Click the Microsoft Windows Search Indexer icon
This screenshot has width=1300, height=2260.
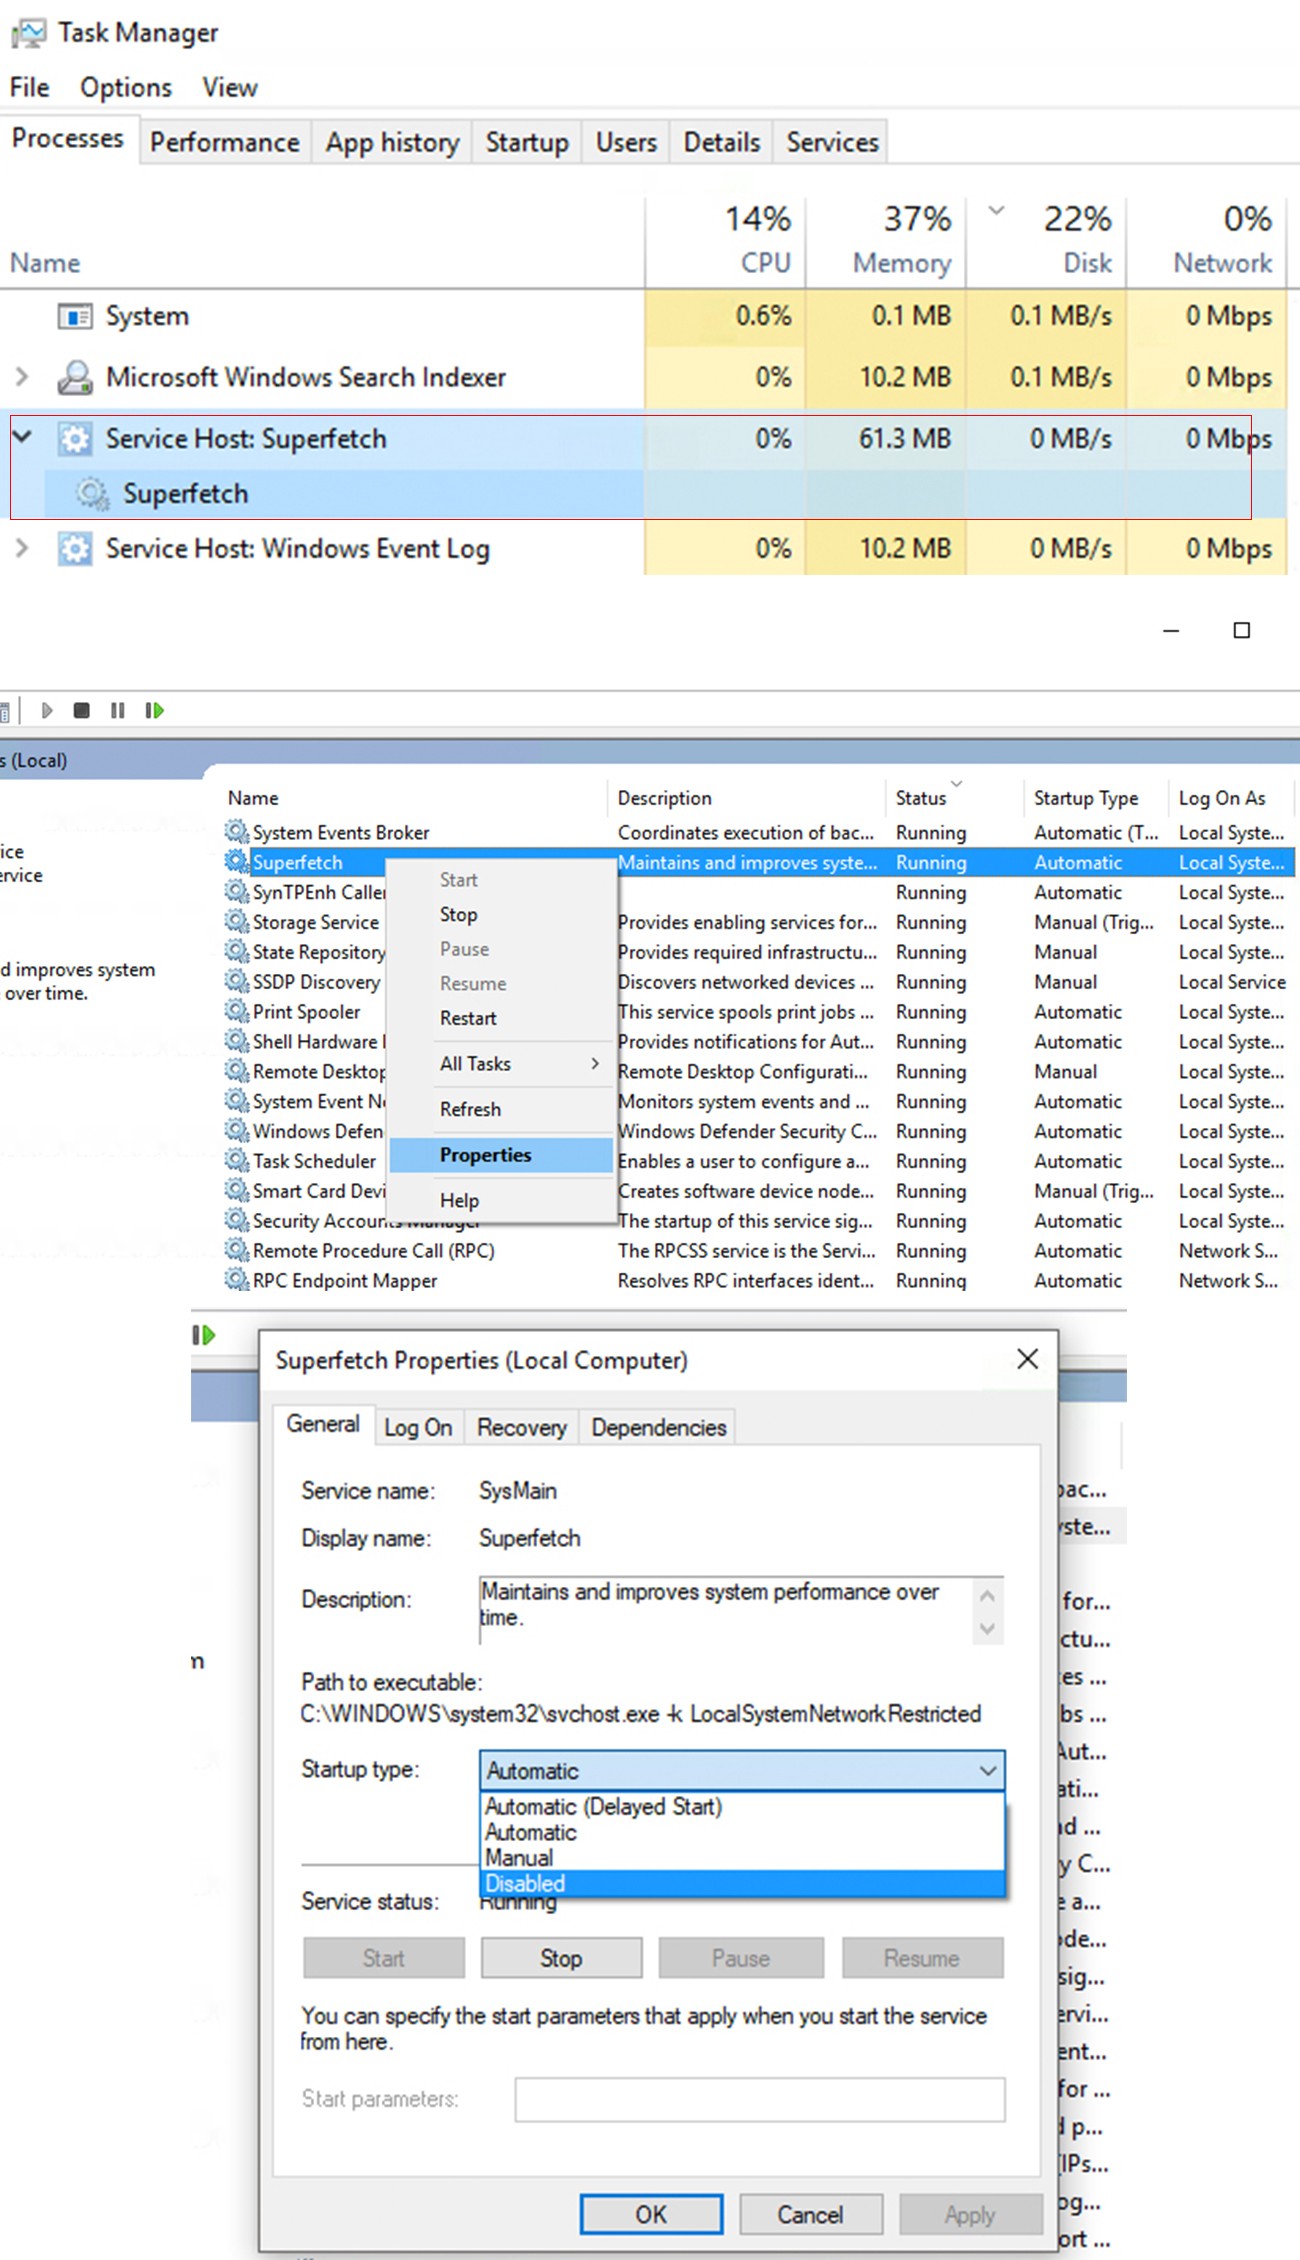75,377
